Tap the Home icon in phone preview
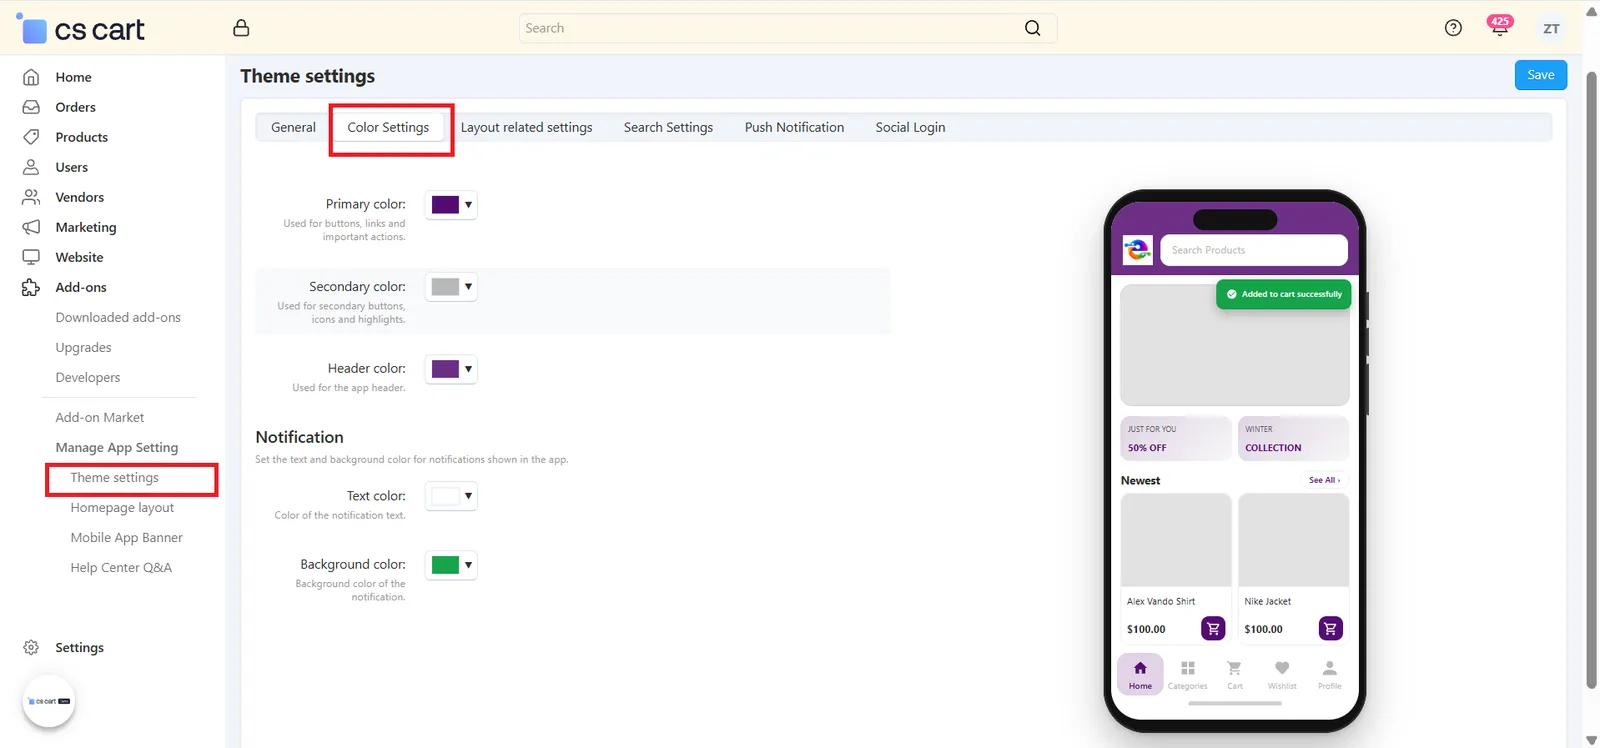Screen dimensions: 1600x748 point(1140,668)
